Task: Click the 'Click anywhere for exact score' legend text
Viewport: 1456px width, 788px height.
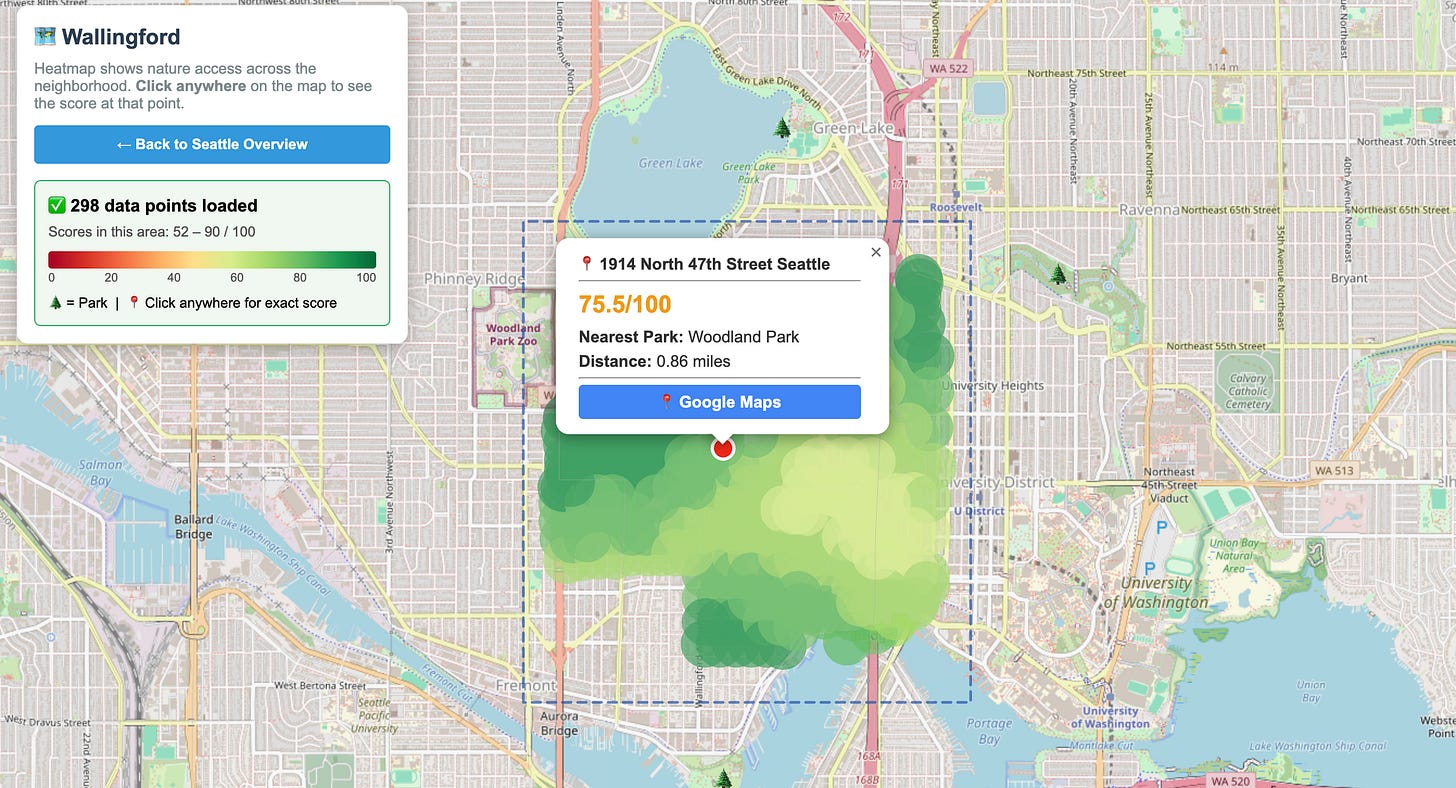Action: pos(240,302)
